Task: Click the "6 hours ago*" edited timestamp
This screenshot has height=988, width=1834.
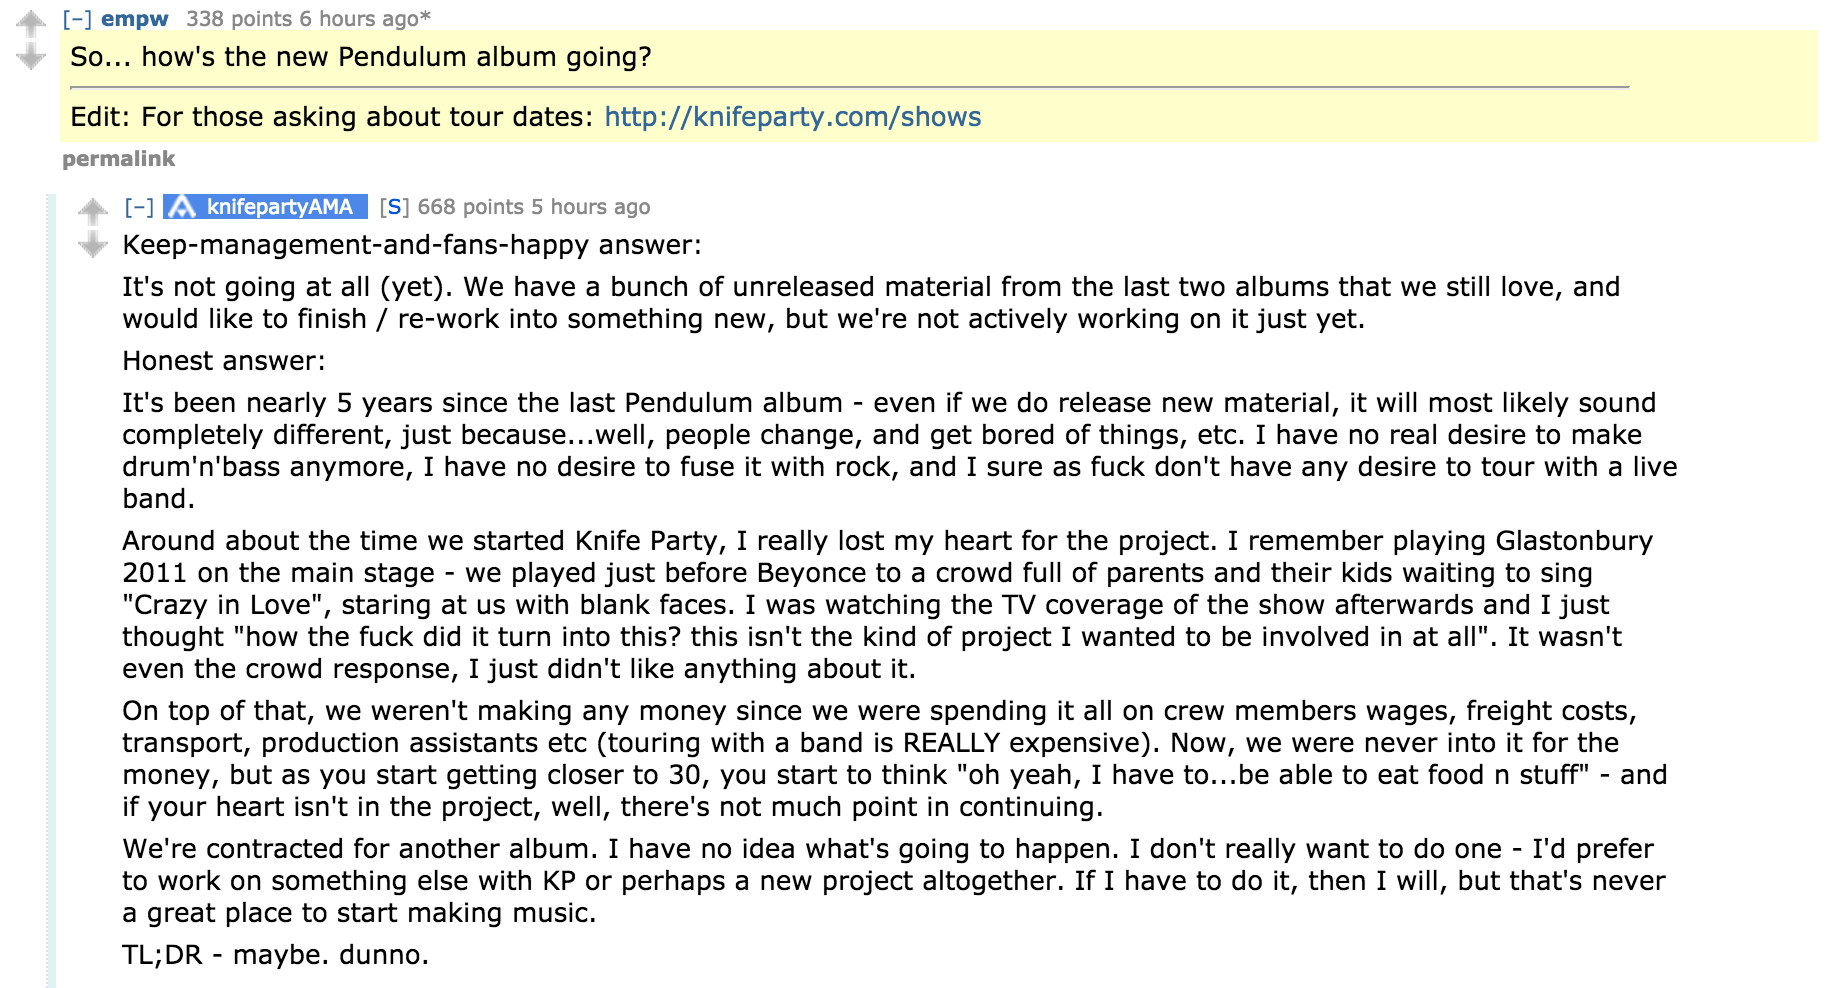Action: click(x=365, y=19)
